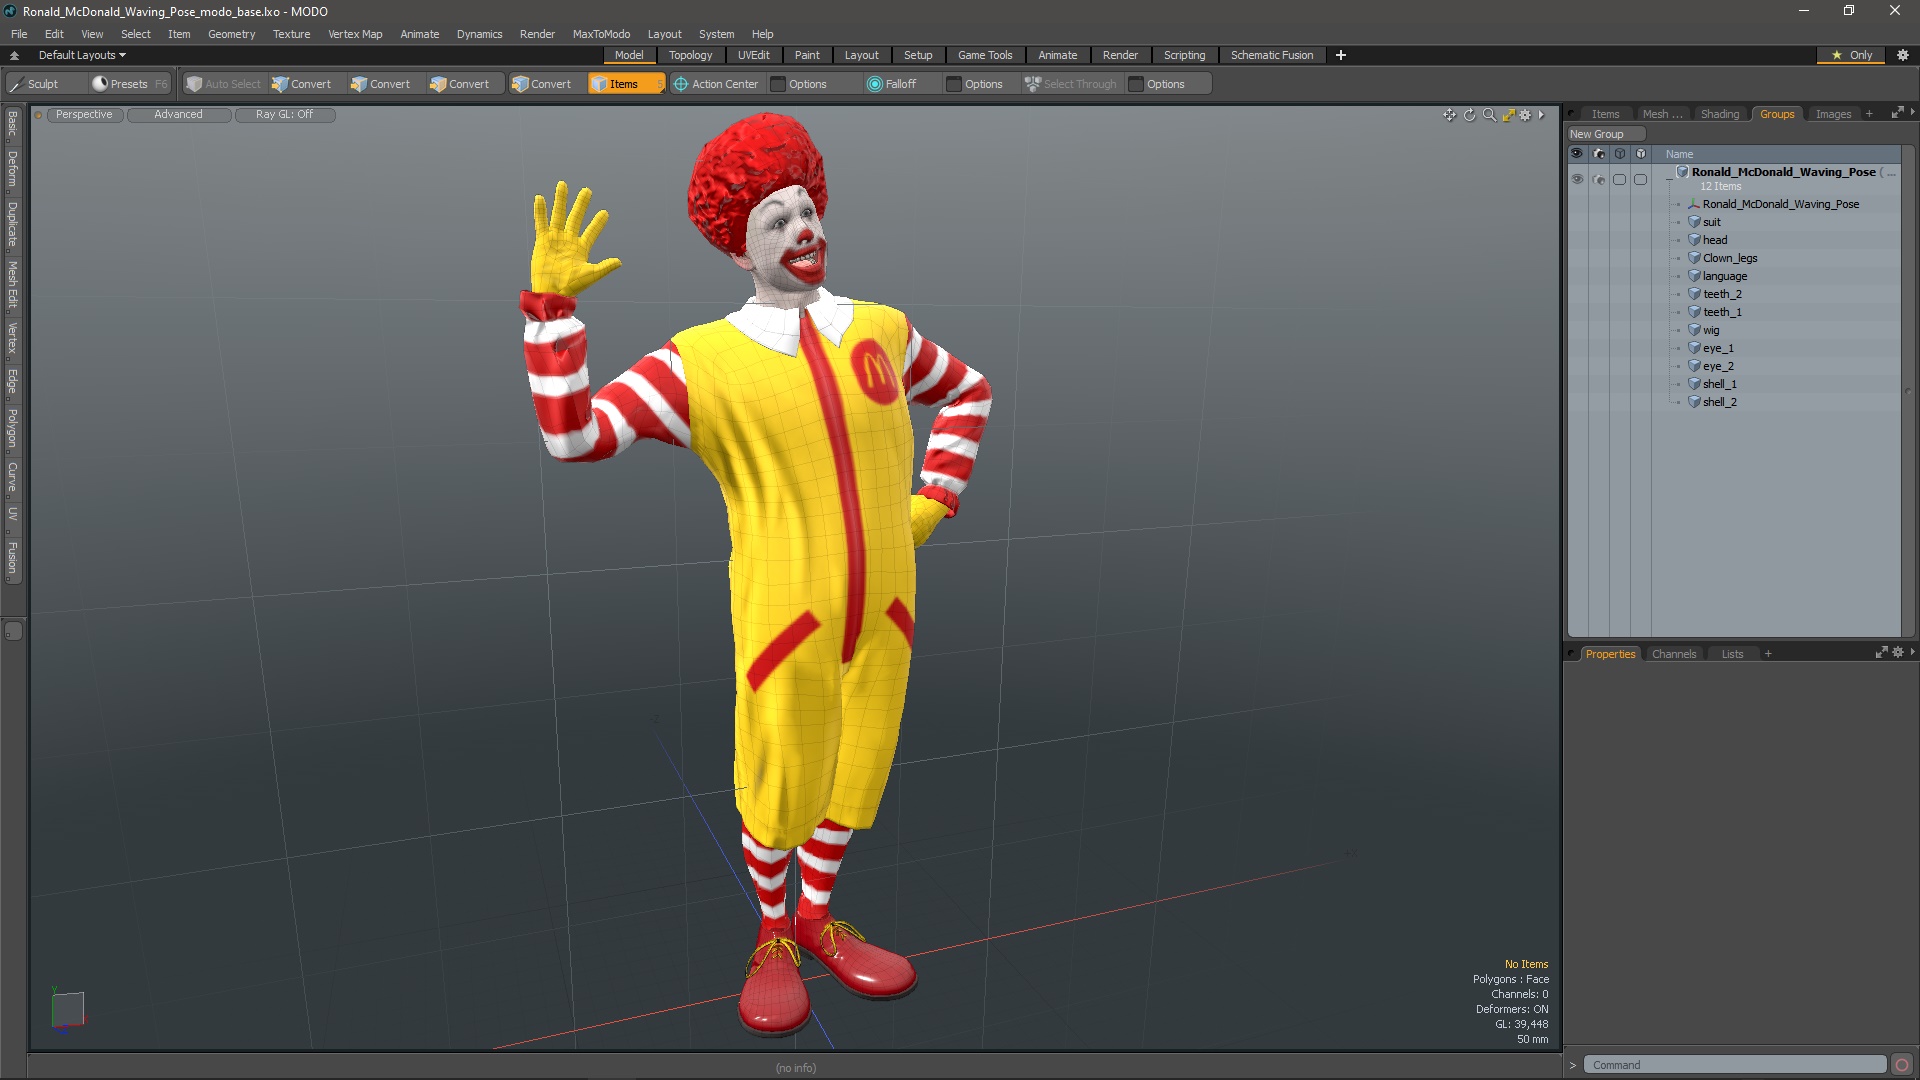Viewport: 1920px width, 1080px height.
Task: Add a new panel tab next to Images
Action: 1869,114
